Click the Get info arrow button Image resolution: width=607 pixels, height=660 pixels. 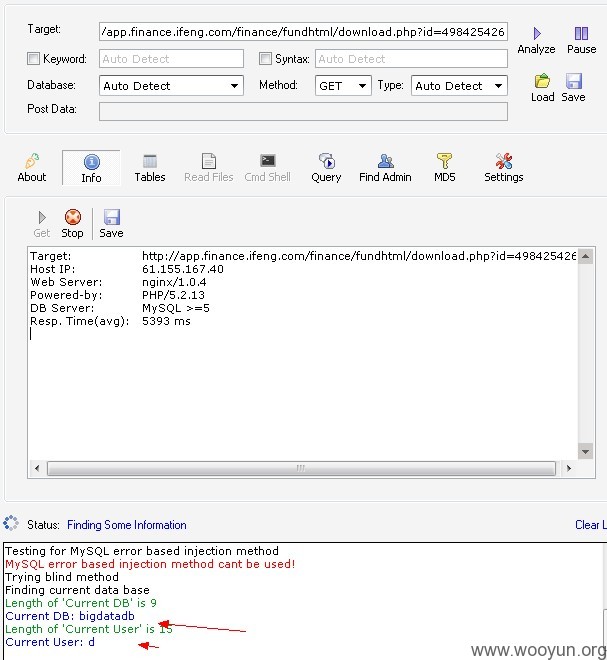click(x=42, y=224)
